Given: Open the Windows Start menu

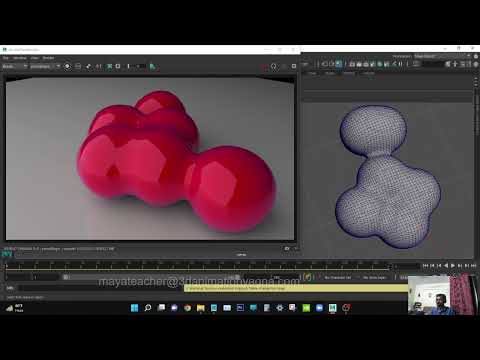Looking at the screenshot, I should (x=135, y=308).
